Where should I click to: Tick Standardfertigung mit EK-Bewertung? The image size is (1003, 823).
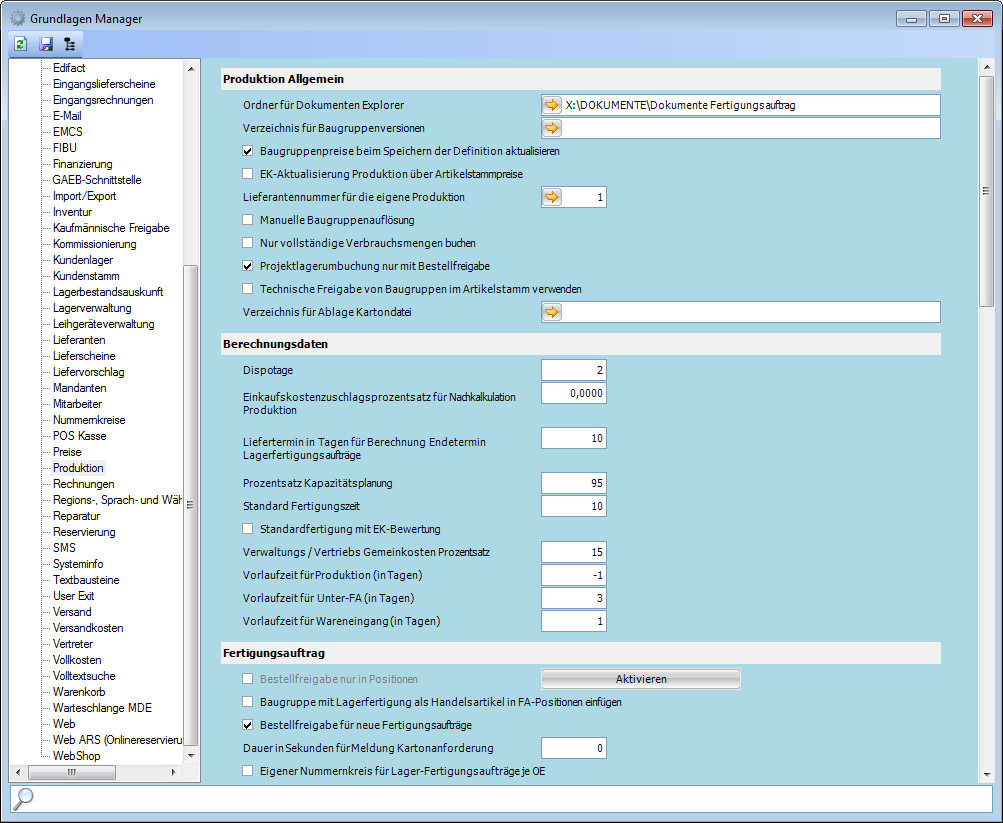[248, 529]
